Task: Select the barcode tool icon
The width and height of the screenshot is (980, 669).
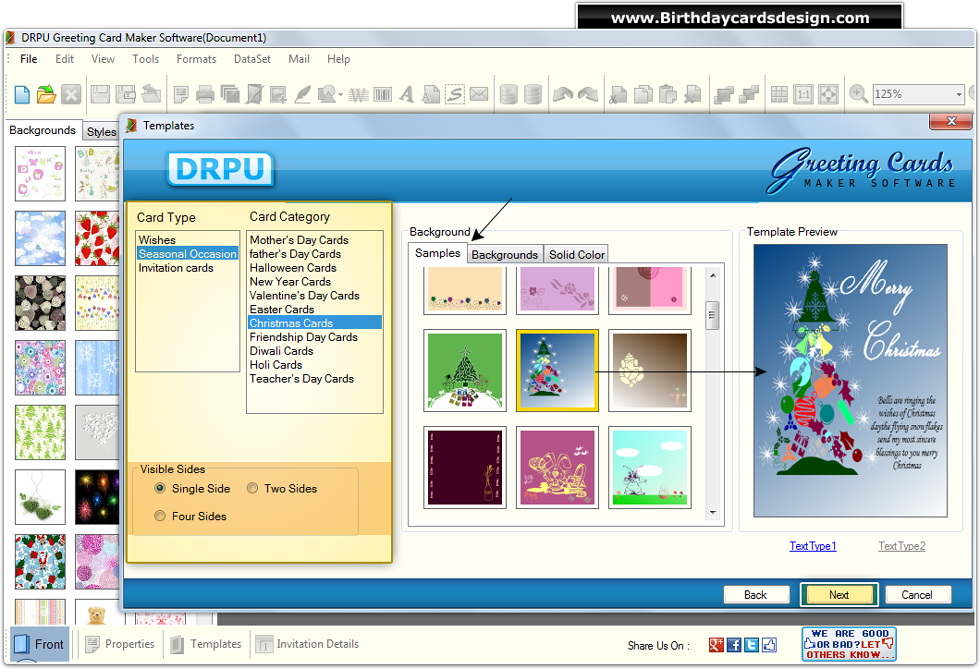Action: point(382,94)
